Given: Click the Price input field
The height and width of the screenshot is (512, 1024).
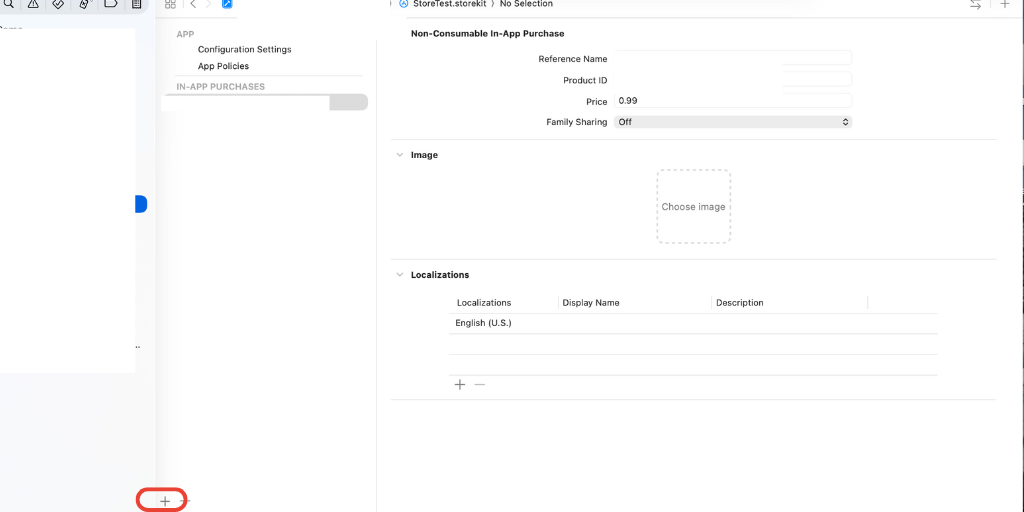Looking at the screenshot, I should 733,101.
